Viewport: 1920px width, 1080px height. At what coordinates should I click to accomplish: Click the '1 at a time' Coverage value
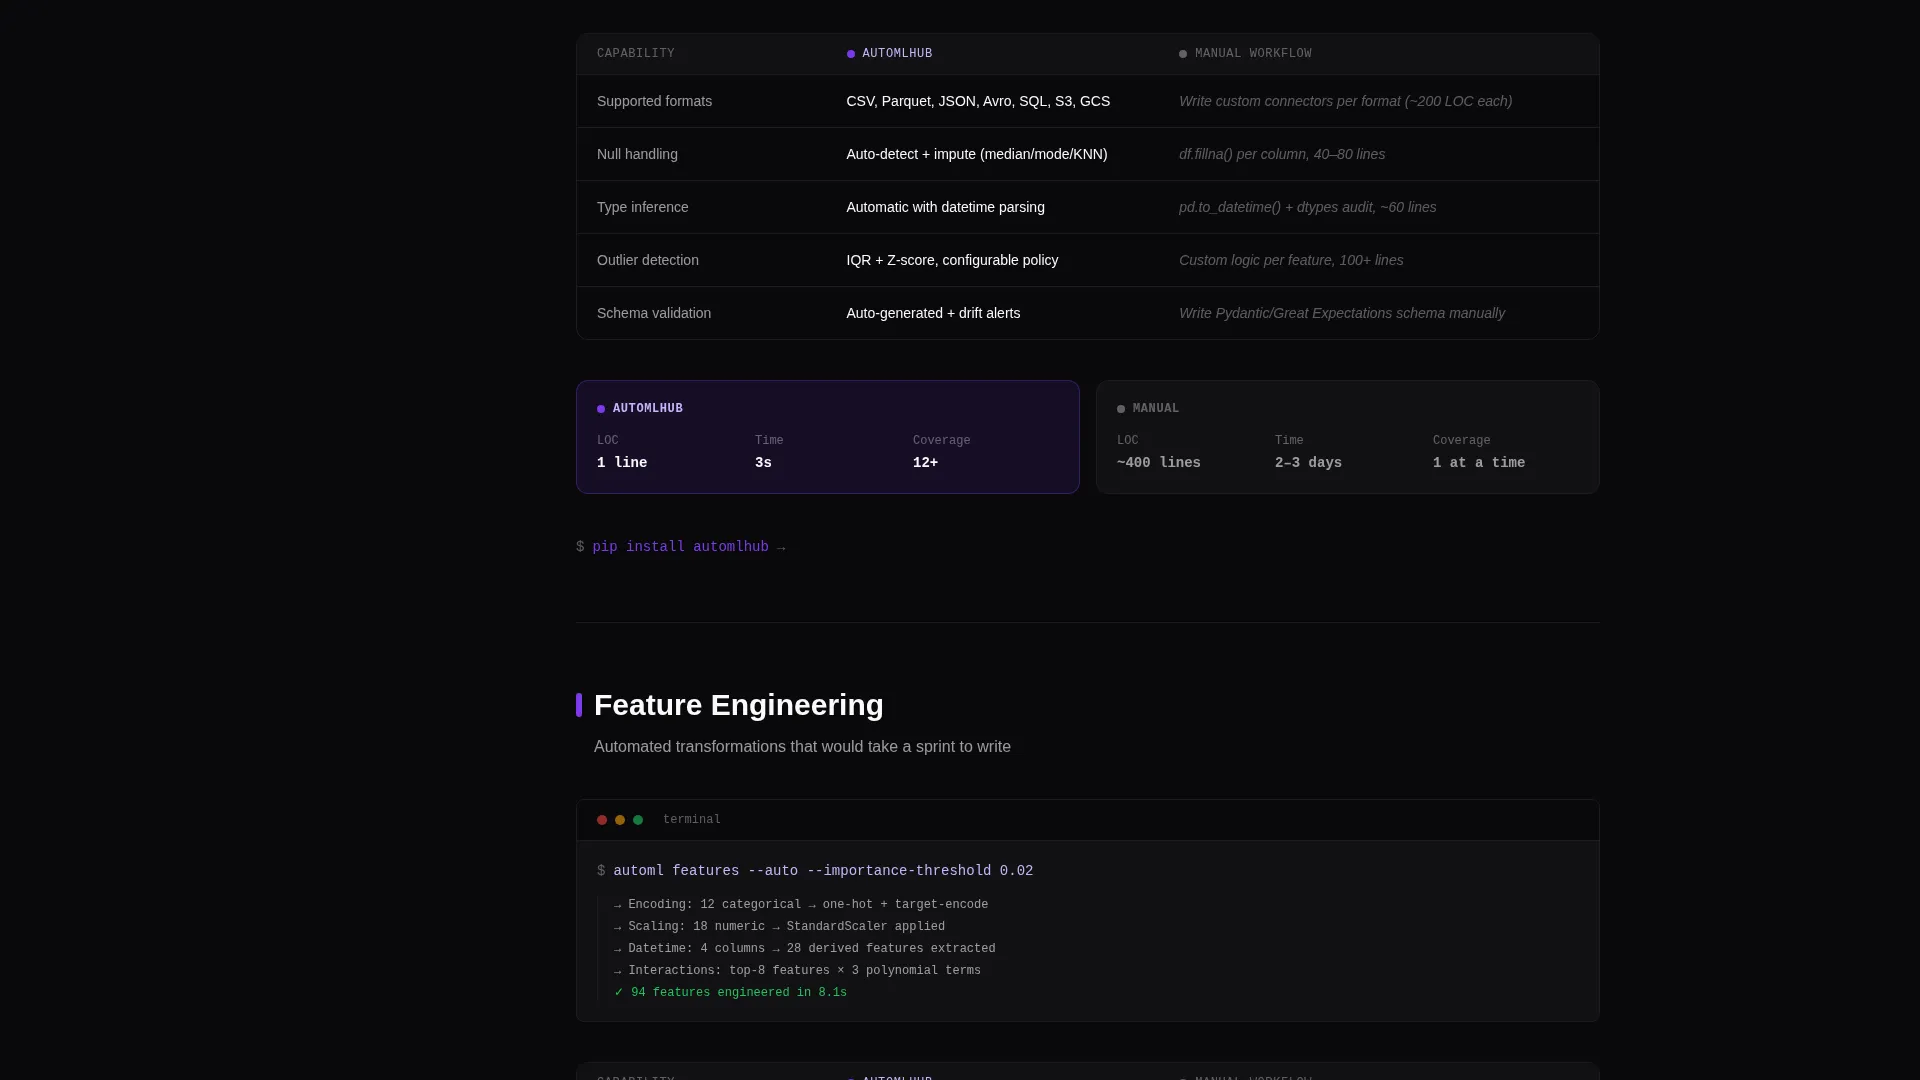(x=1479, y=463)
